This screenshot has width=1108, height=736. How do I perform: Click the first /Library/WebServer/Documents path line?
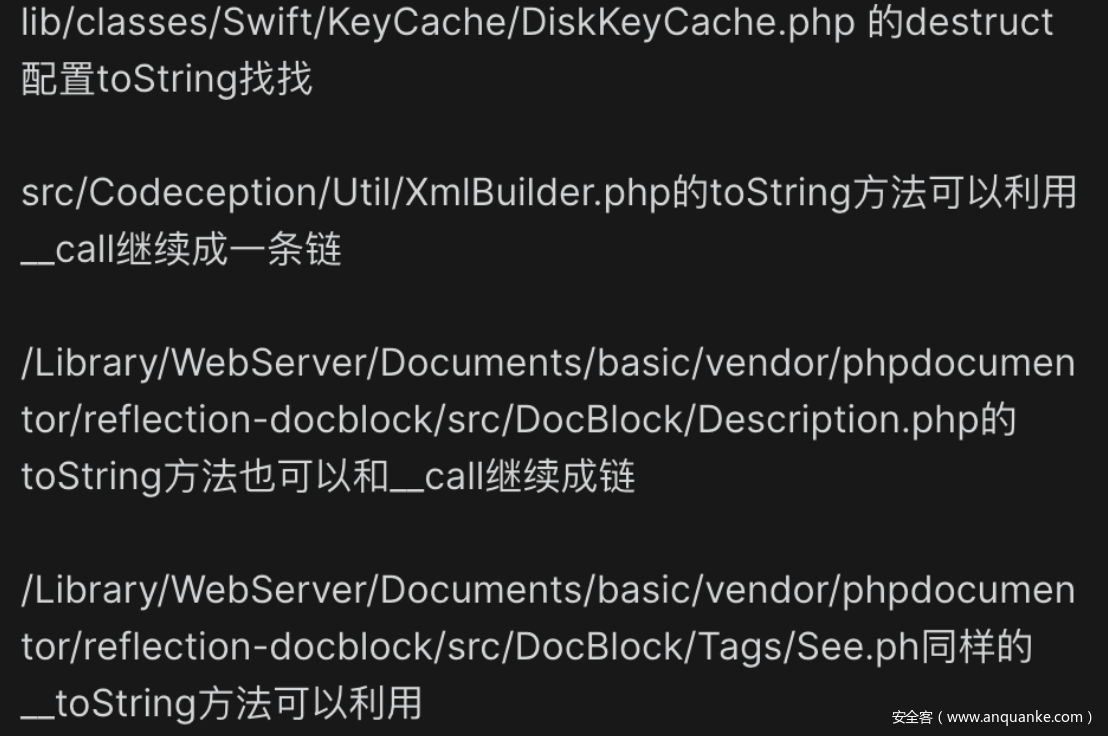(548, 364)
